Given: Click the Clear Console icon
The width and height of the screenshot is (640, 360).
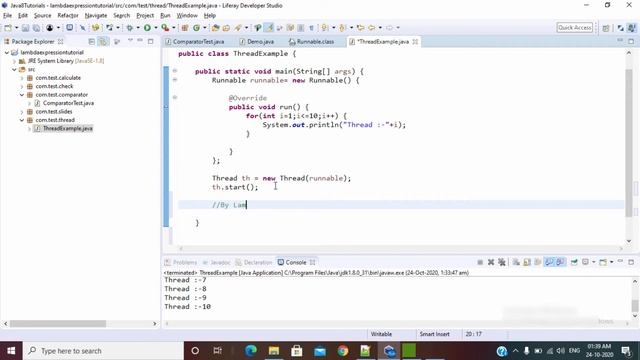Looking at the screenshot, I should point(516,262).
